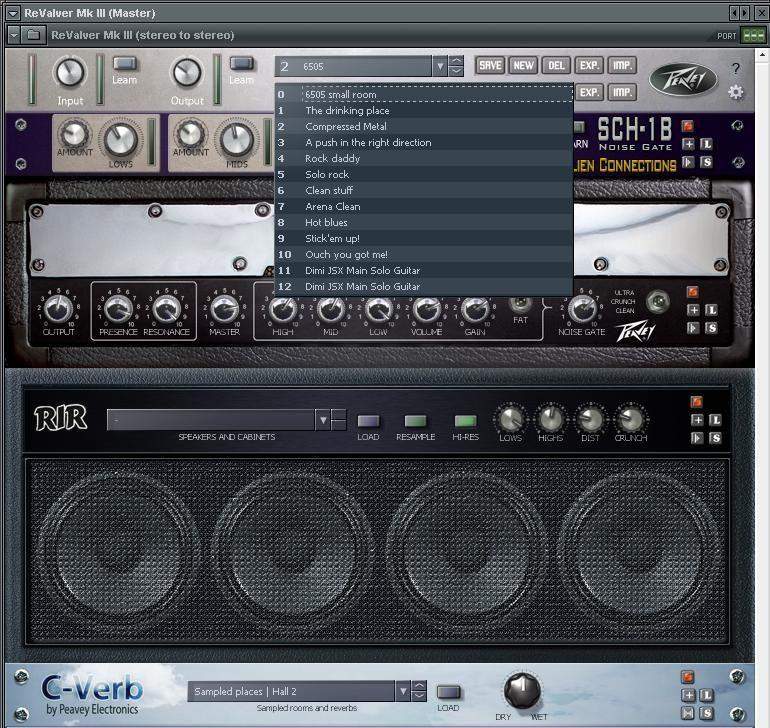Click the settings gear icon
The image size is (770, 728).
click(x=736, y=92)
